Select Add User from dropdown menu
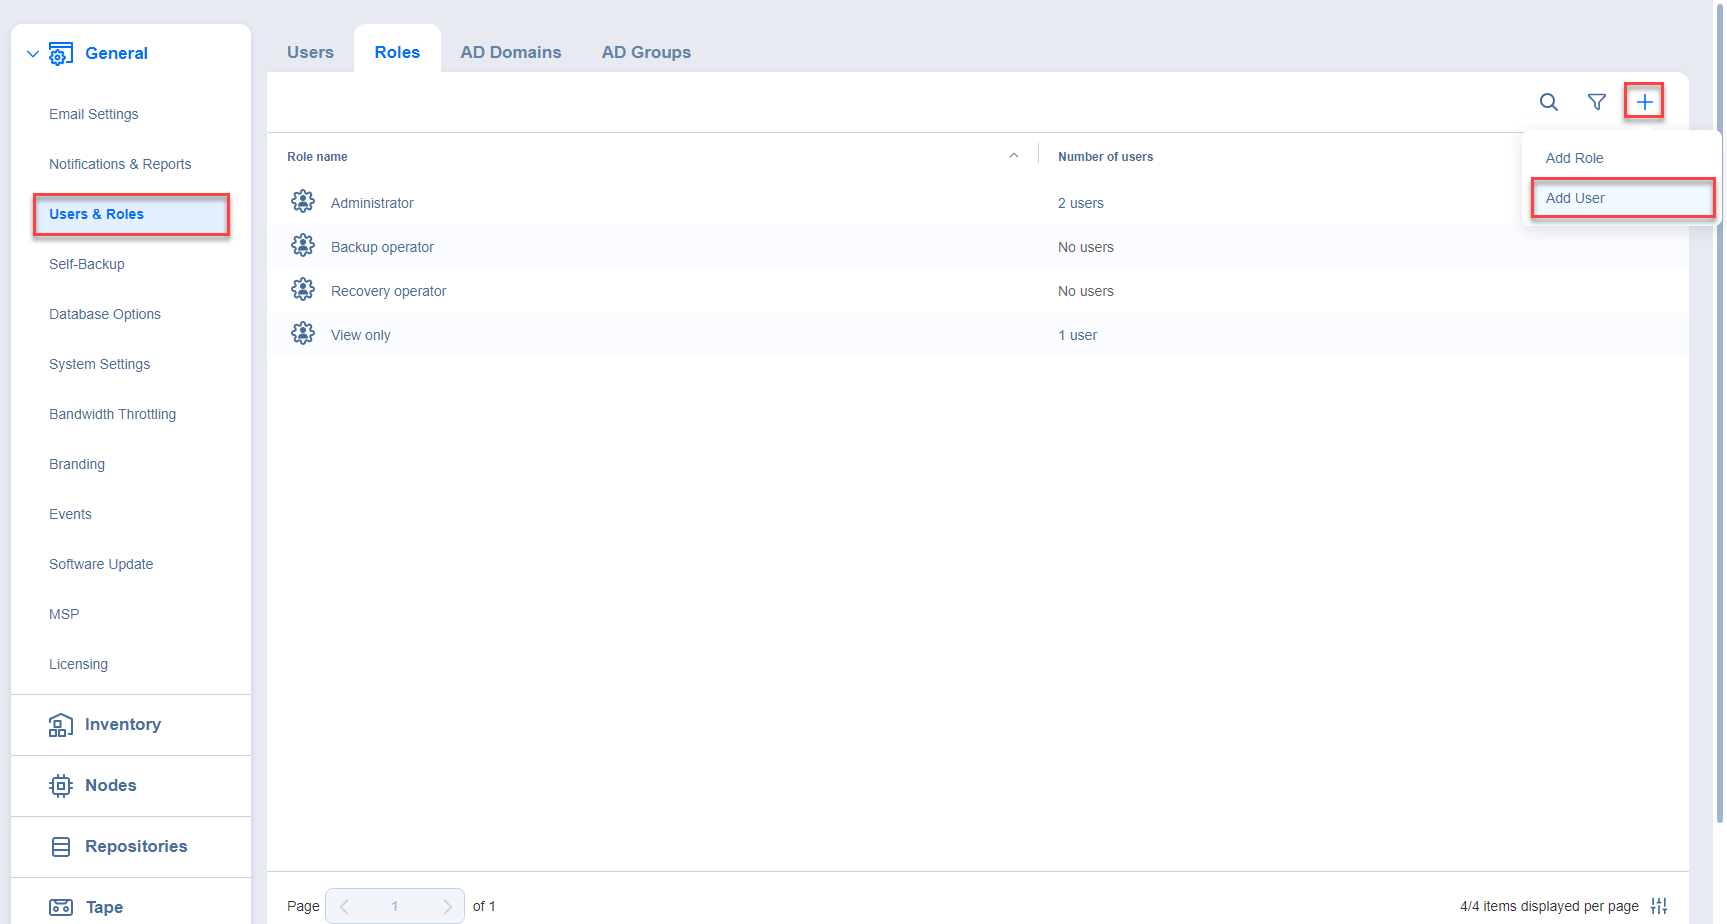Viewport: 1727px width, 924px height. click(1575, 198)
